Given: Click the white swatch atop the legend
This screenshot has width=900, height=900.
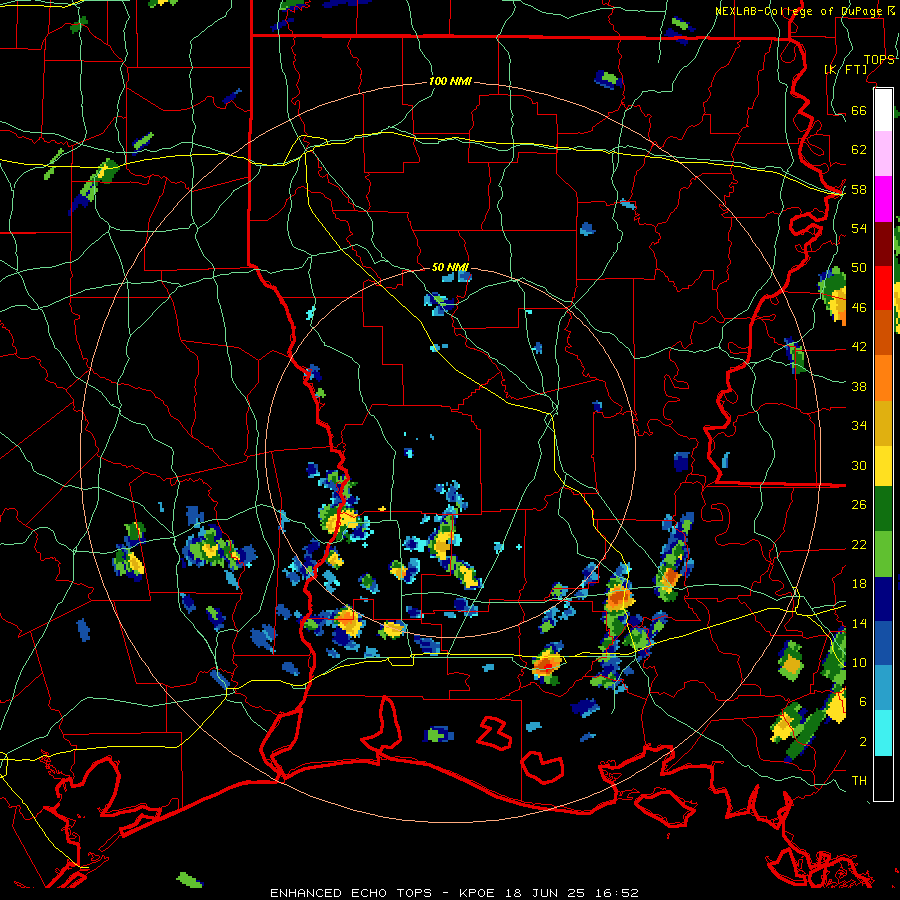Looking at the screenshot, I should [883, 110].
